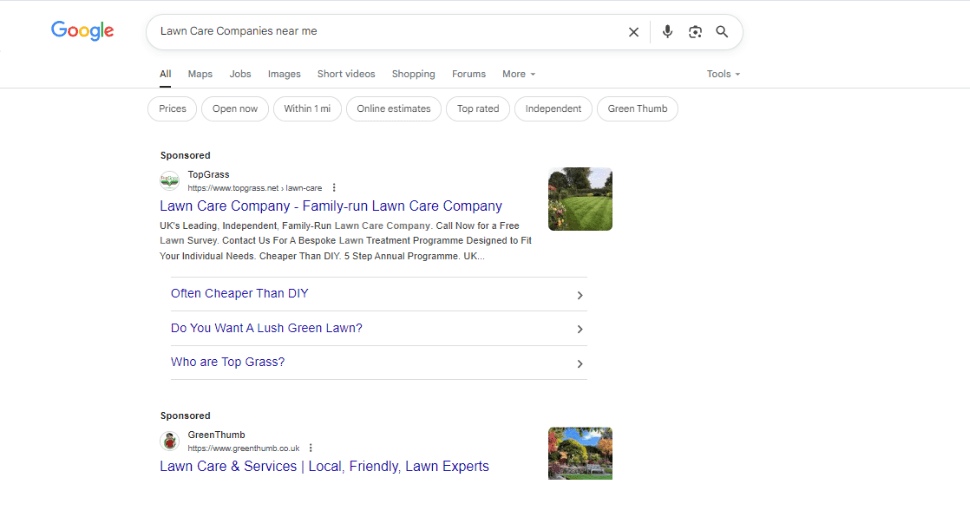
Task: Apply the Top rated filter chip
Action: (478, 109)
